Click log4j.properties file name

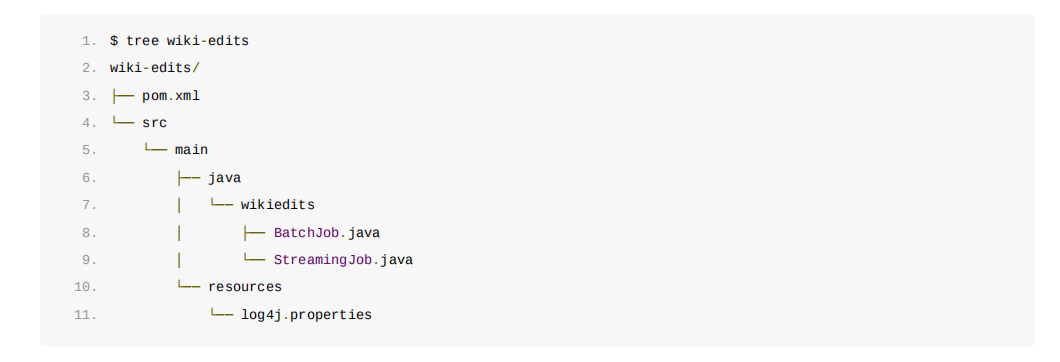(x=306, y=315)
